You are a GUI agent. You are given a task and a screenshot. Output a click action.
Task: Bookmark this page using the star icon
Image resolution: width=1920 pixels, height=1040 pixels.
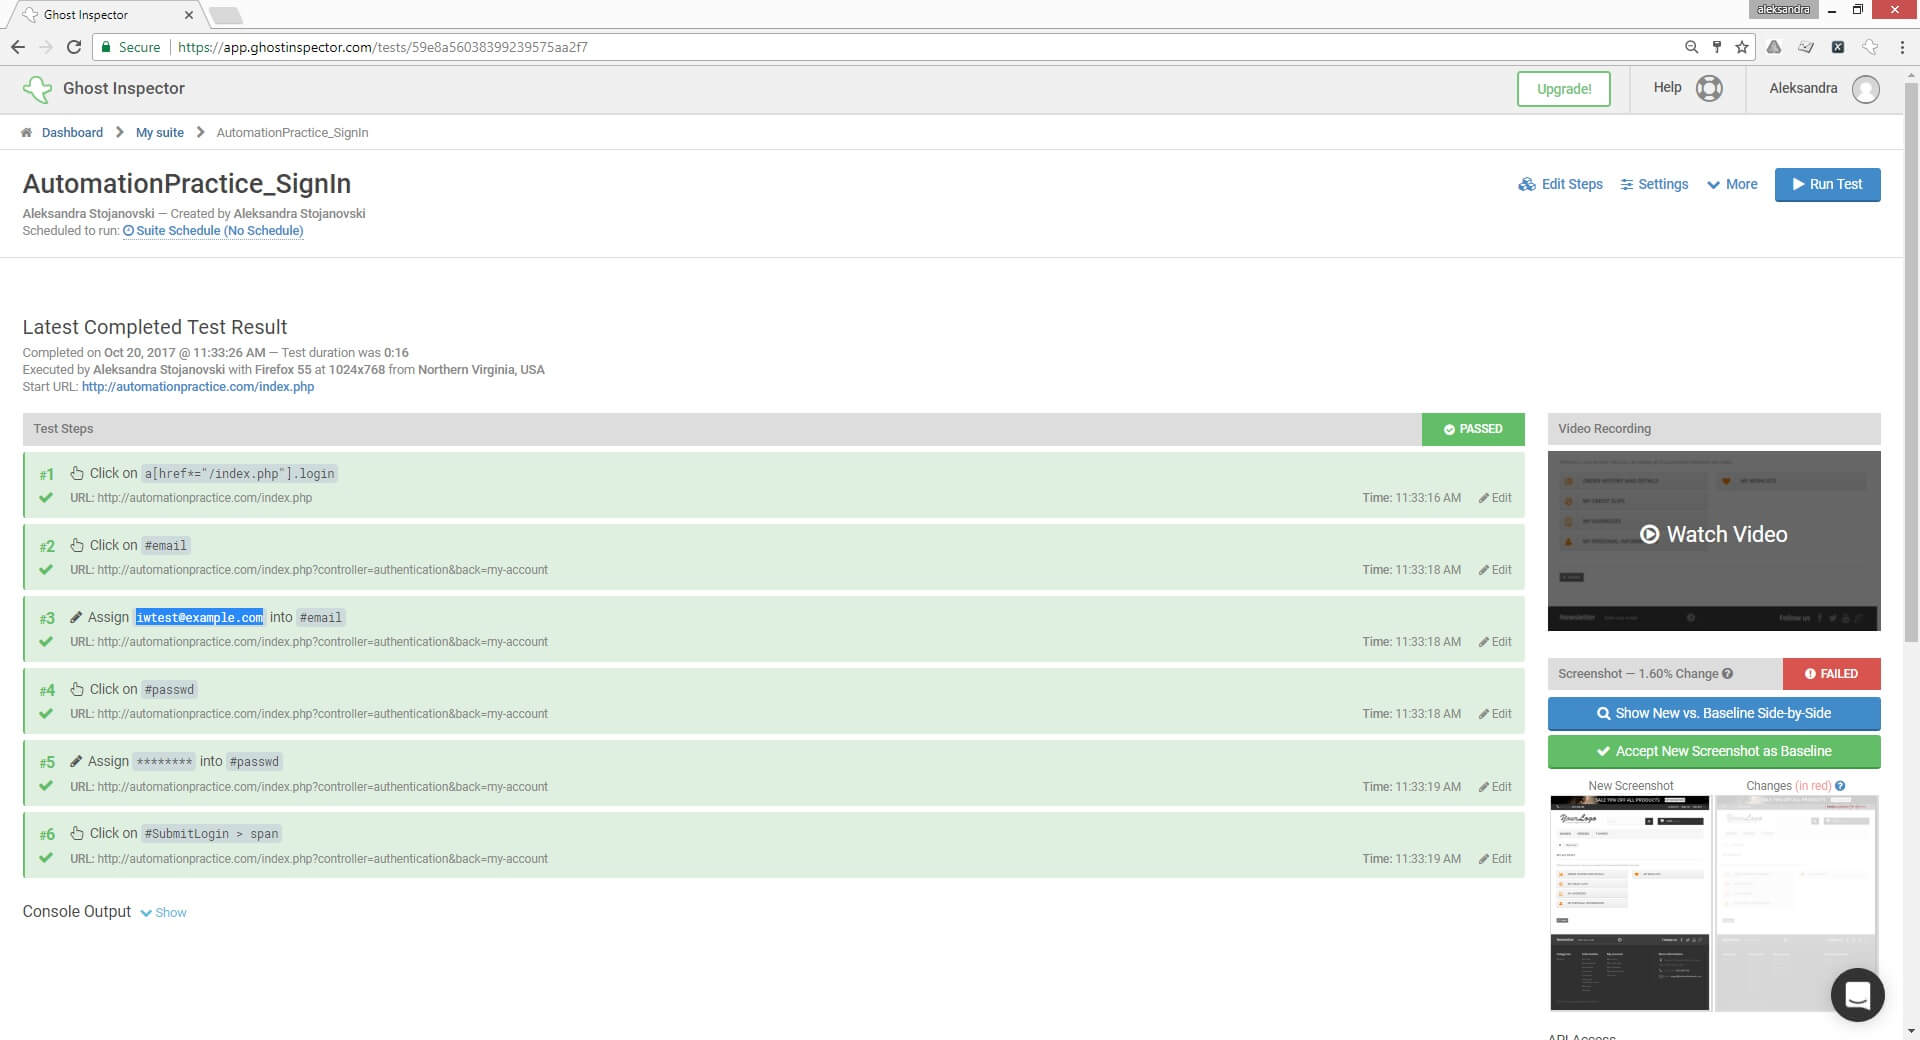click(x=1742, y=47)
